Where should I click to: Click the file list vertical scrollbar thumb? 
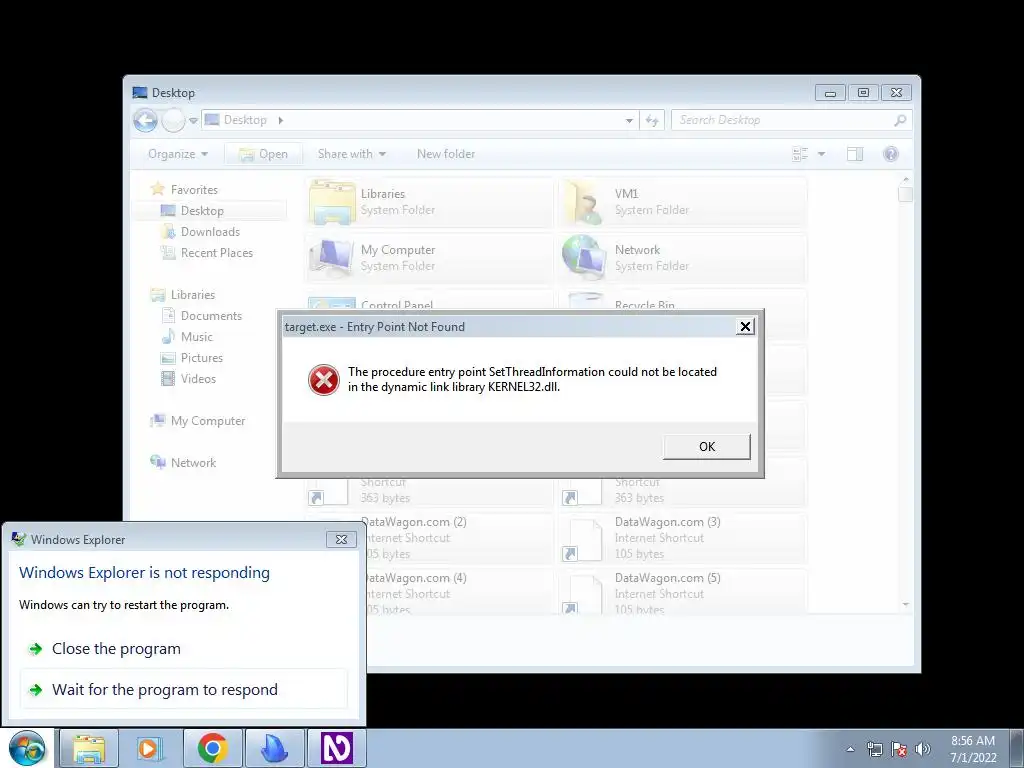click(x=905, y=195)
